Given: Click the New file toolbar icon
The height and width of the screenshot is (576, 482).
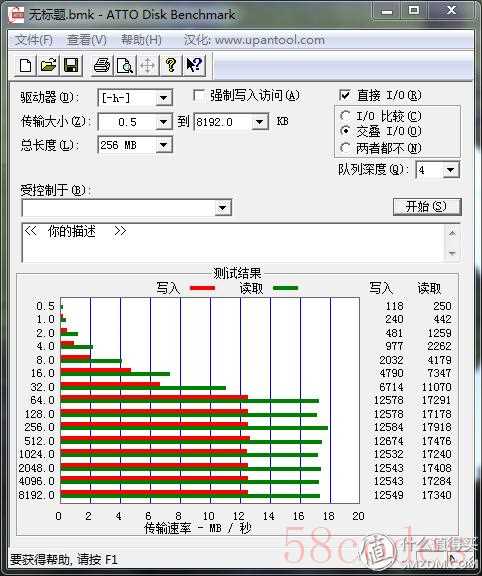Looking at the screenshot, I should [x=25, y=65].
